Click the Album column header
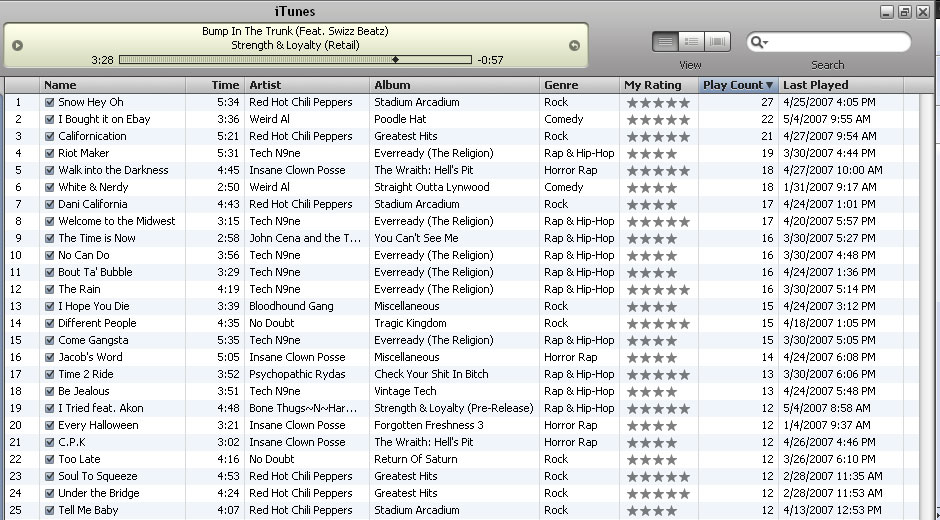The height and width of the screenshot is (520, 940). [454, 85]
